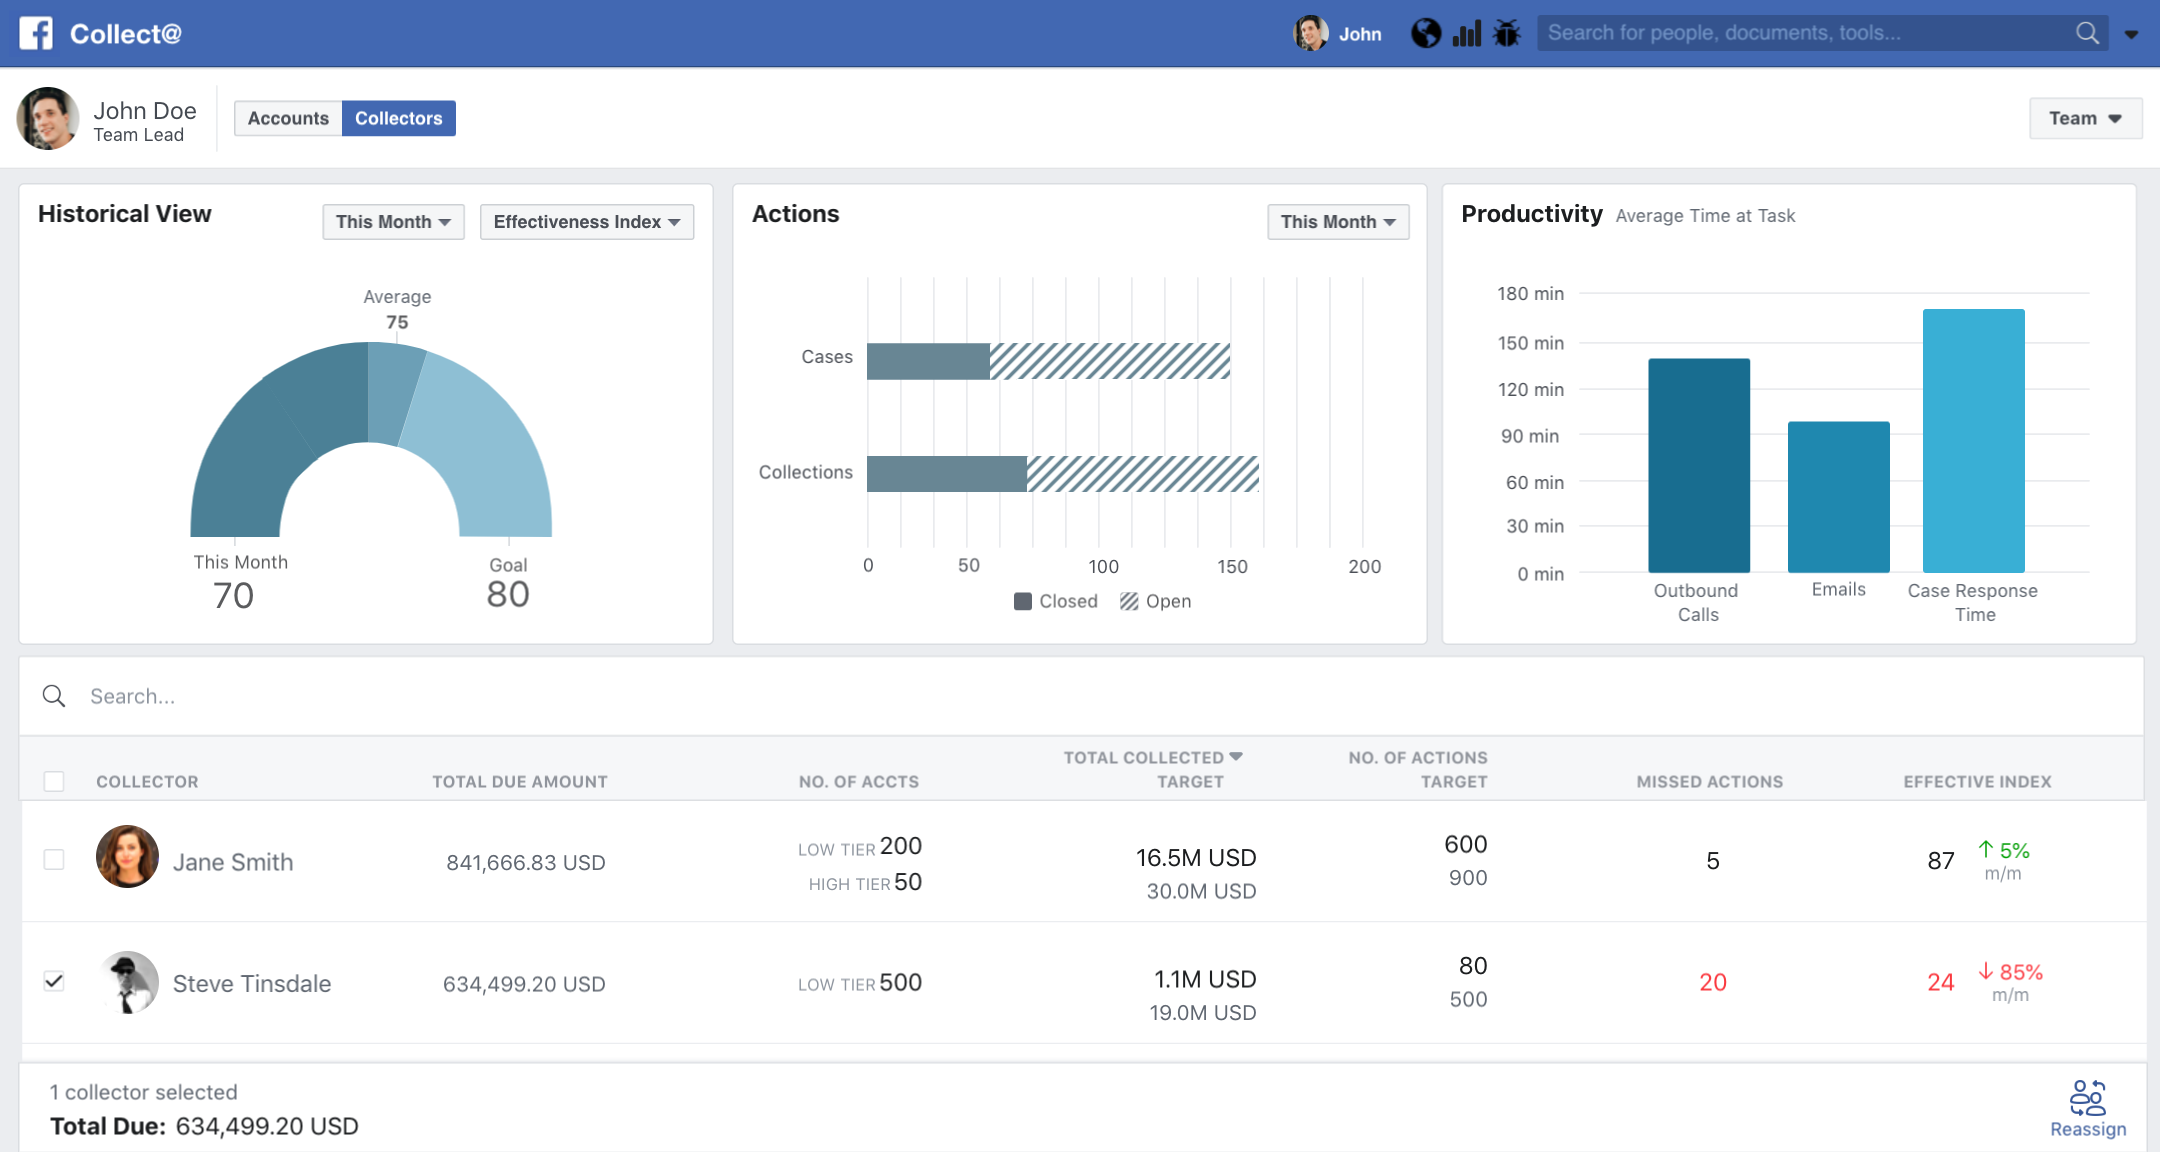Viewport: 2160px width, 1152px height.
Task: Toggle the select-all collectors checkbox
Action: 54,781
